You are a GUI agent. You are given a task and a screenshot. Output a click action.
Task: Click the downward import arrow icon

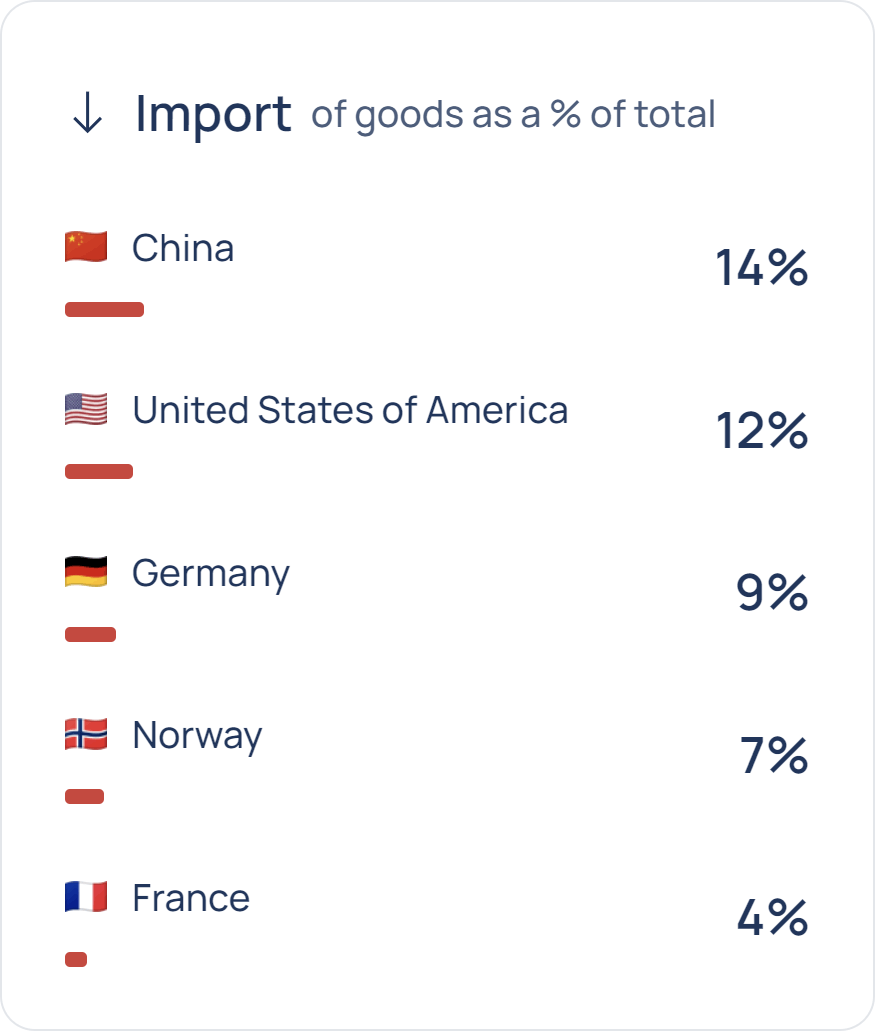point(88,114)
